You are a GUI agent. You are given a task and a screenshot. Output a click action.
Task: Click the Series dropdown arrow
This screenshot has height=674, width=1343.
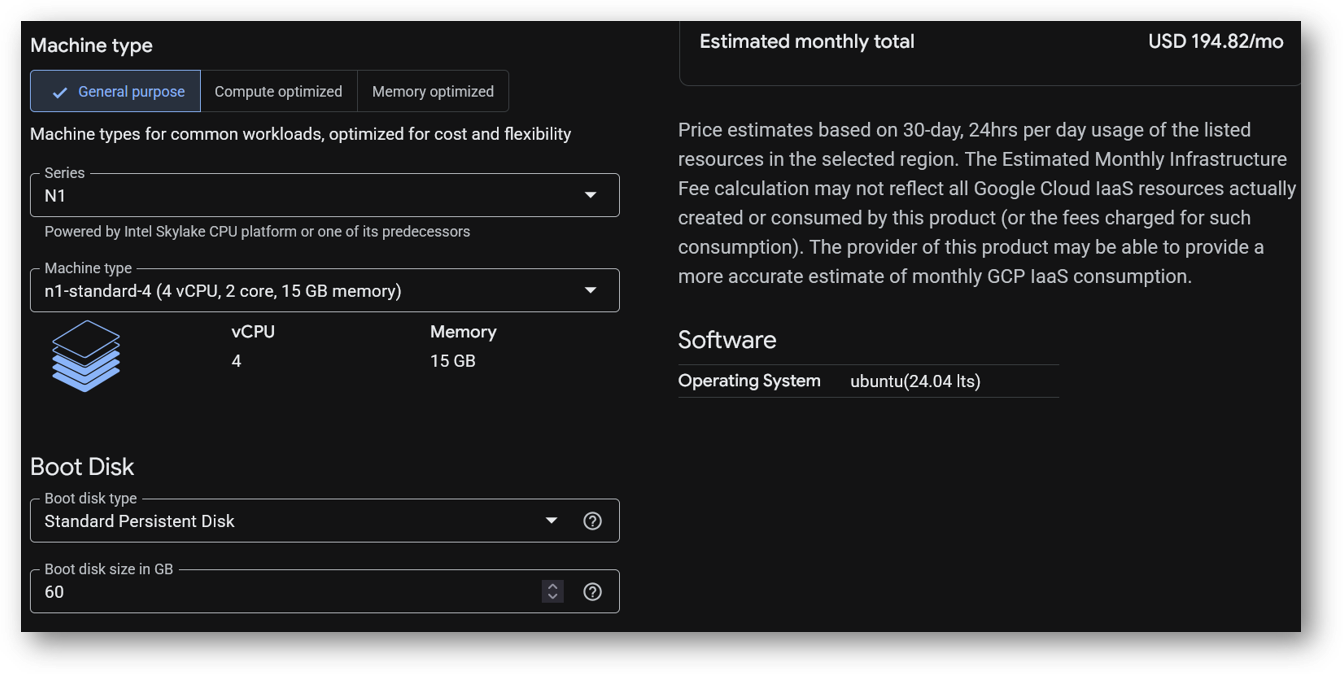(x=591, y=195)
